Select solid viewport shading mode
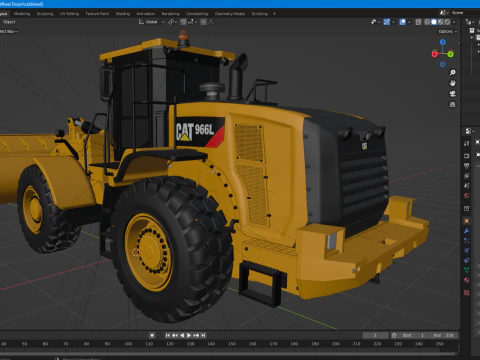 (x=434, y=22)
